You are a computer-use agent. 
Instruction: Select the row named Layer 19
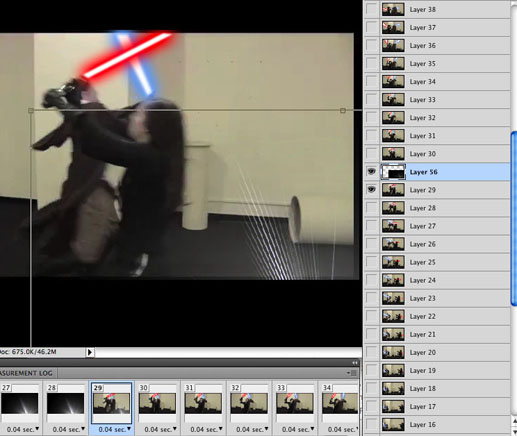click(x=437, y=370)
